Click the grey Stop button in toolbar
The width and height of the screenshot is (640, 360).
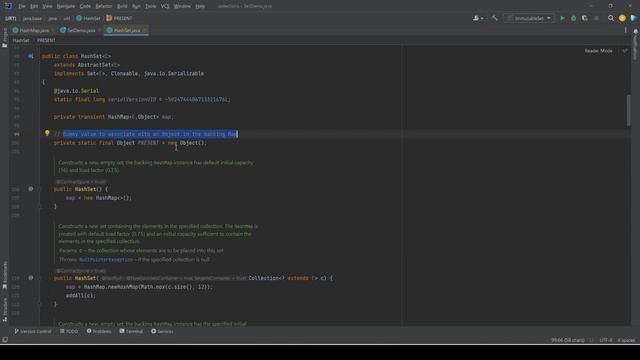point(596,18)
